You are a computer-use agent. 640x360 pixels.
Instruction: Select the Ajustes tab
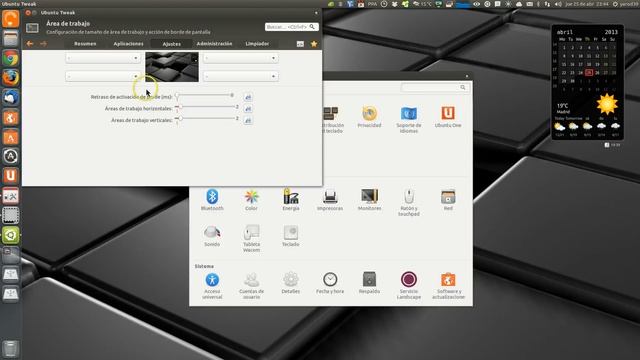click(171, 44)
